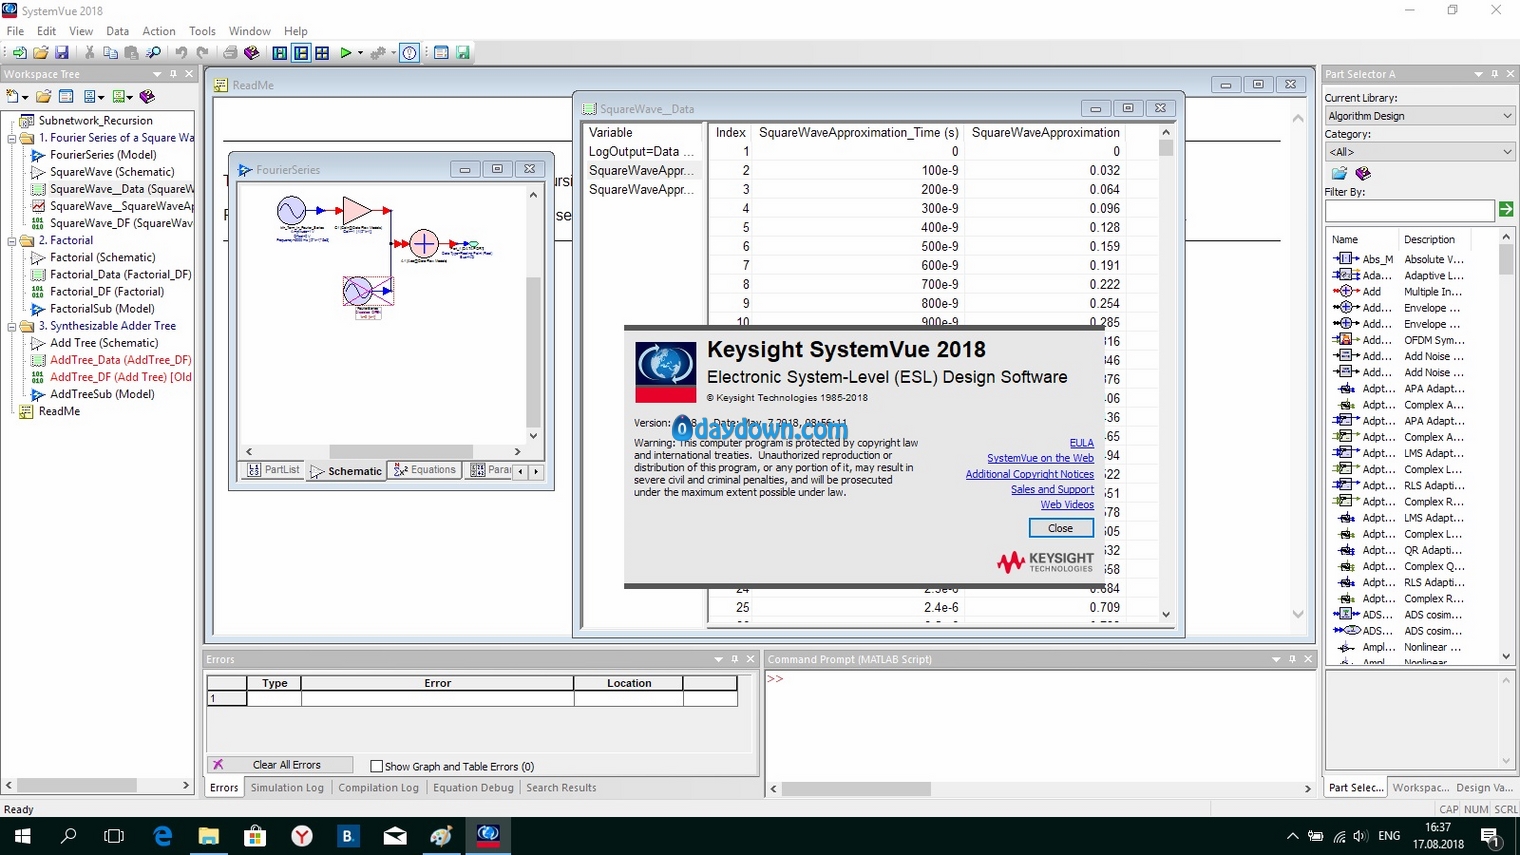This screenshot has width=1520, height=855.
Task: Click the Cut scissors toolbar icon
Action: (x=89, y=53)
